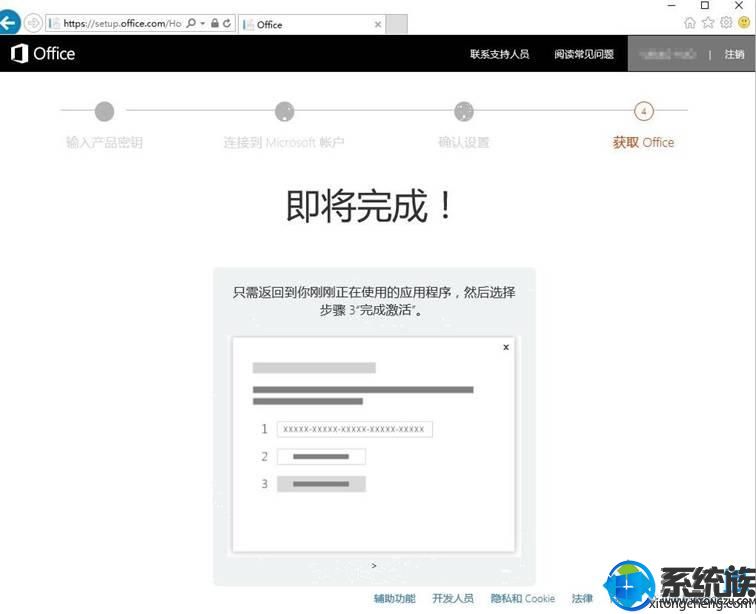Click illustrated step 2 button

[x=321, y=456]
